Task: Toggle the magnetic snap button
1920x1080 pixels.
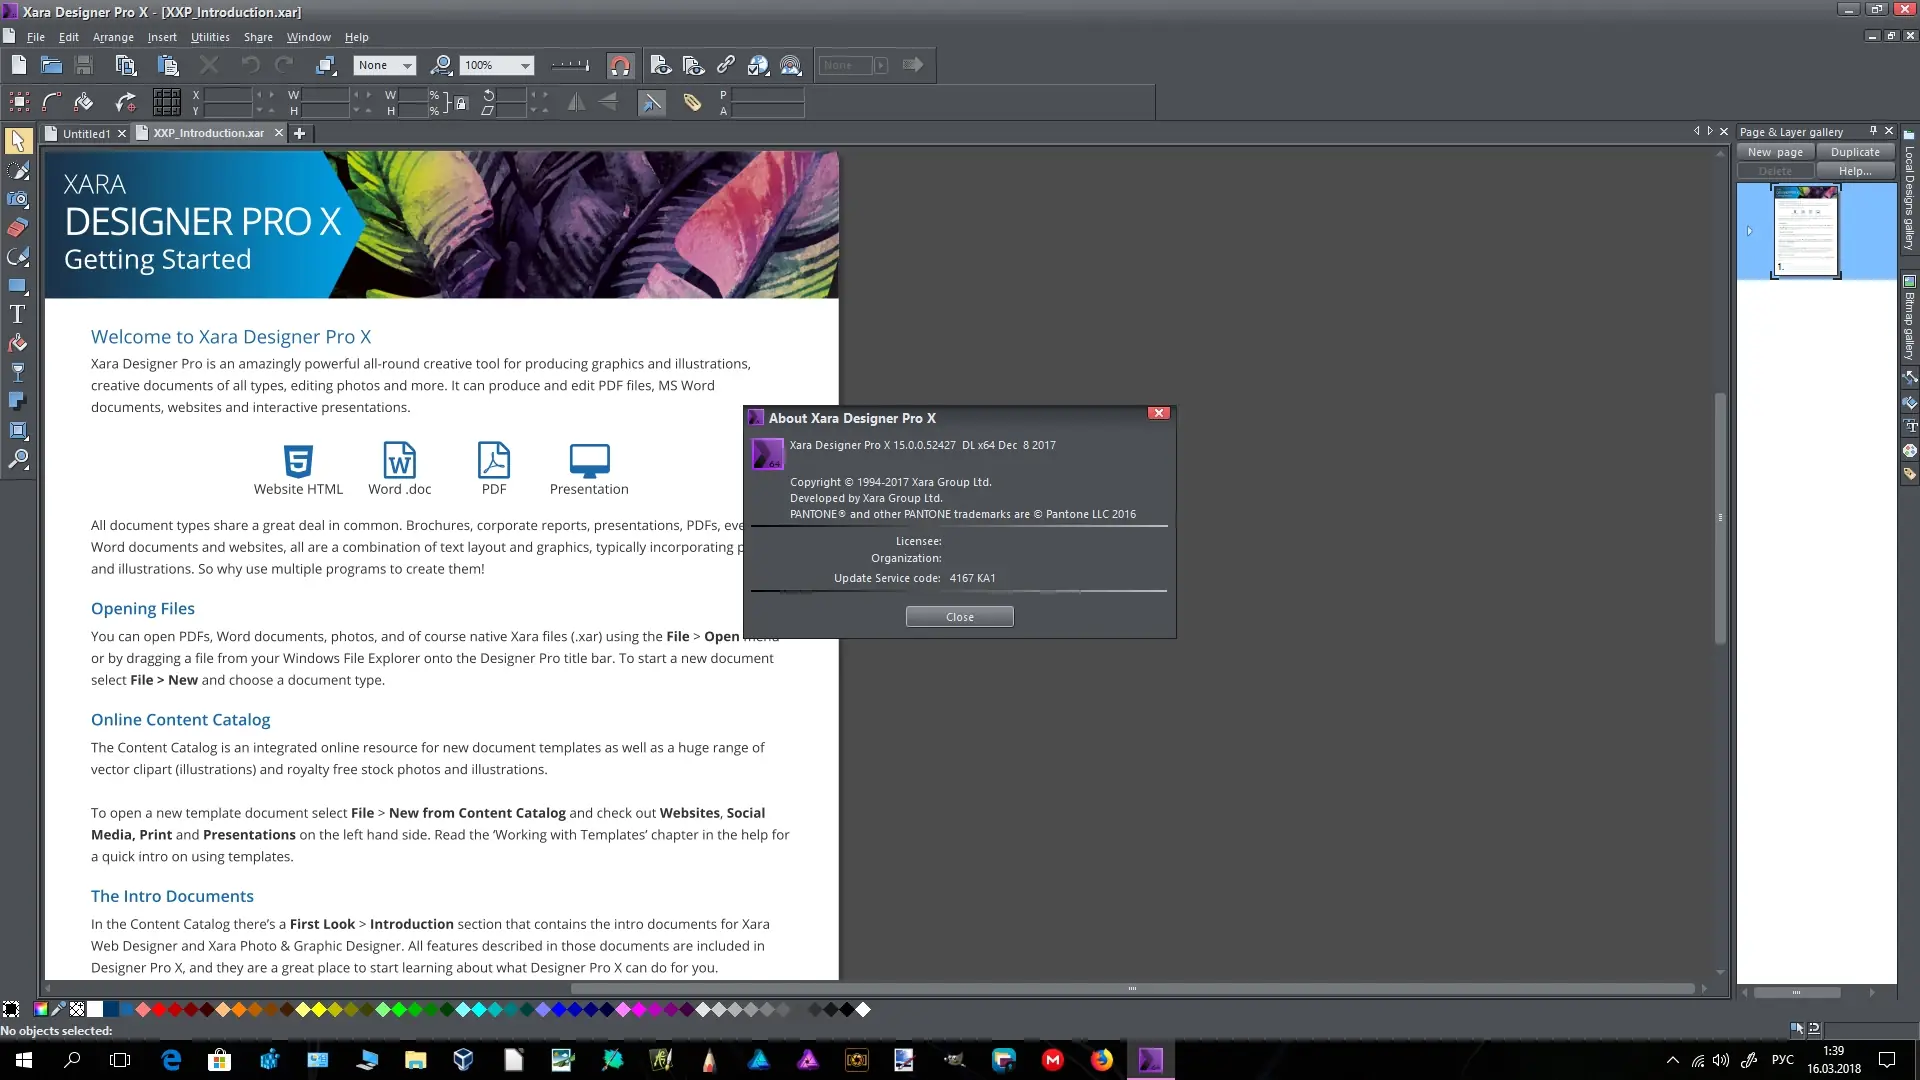Action: (x=620, y=66)
